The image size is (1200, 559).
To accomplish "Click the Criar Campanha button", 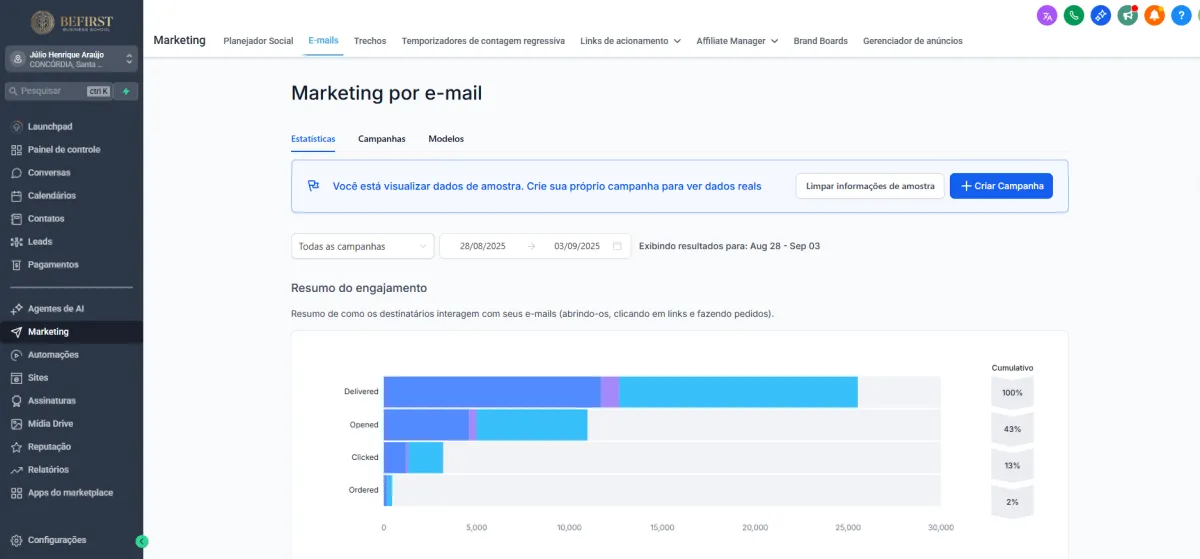I will coord(1001,186).
